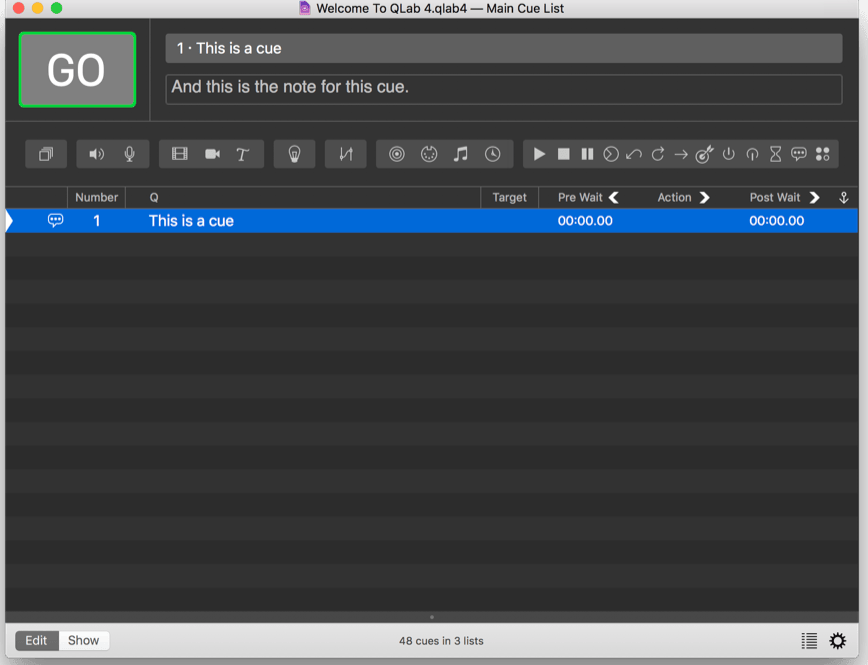The height and width of the screenshot is (665, 868).
Task: Switch to Show mode
Action: pos(84,641)
